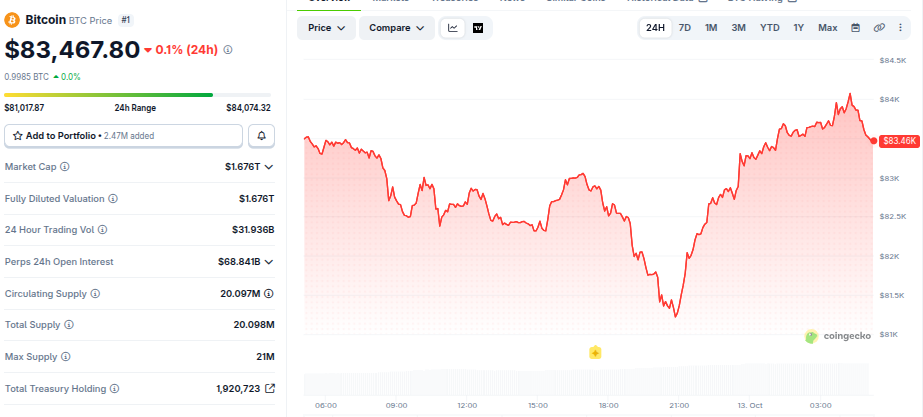Click red endpoint dot on price line

873,141
